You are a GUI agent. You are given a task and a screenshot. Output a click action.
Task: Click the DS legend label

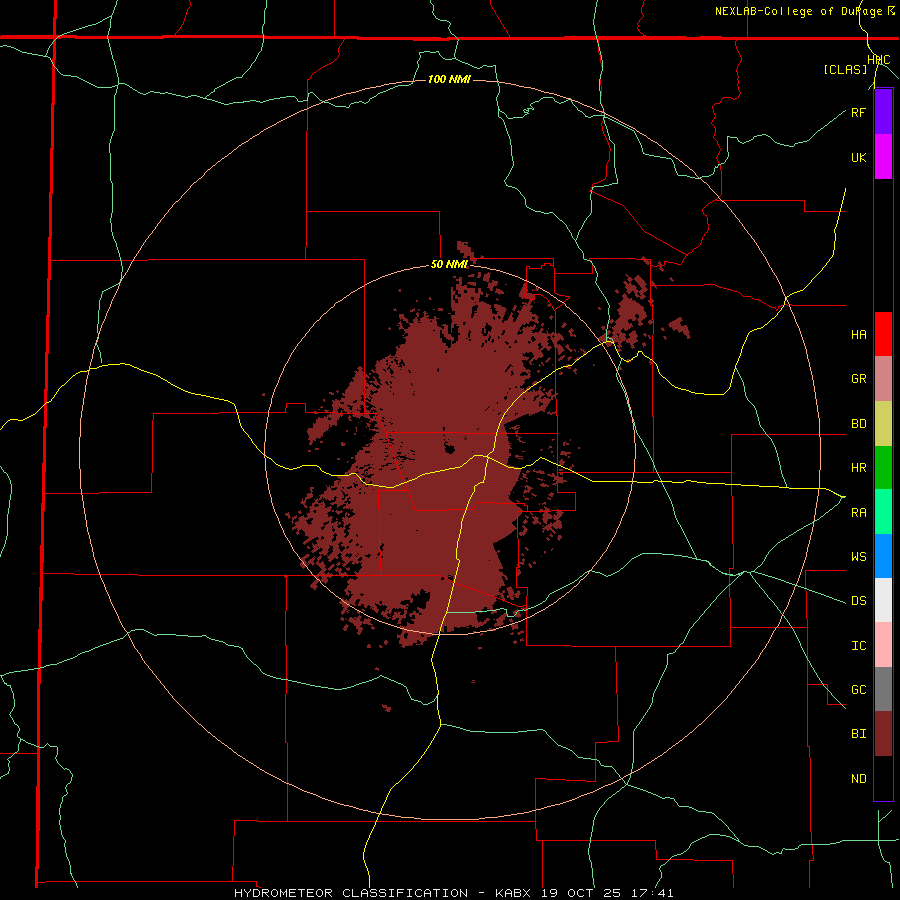coord(858,601)
